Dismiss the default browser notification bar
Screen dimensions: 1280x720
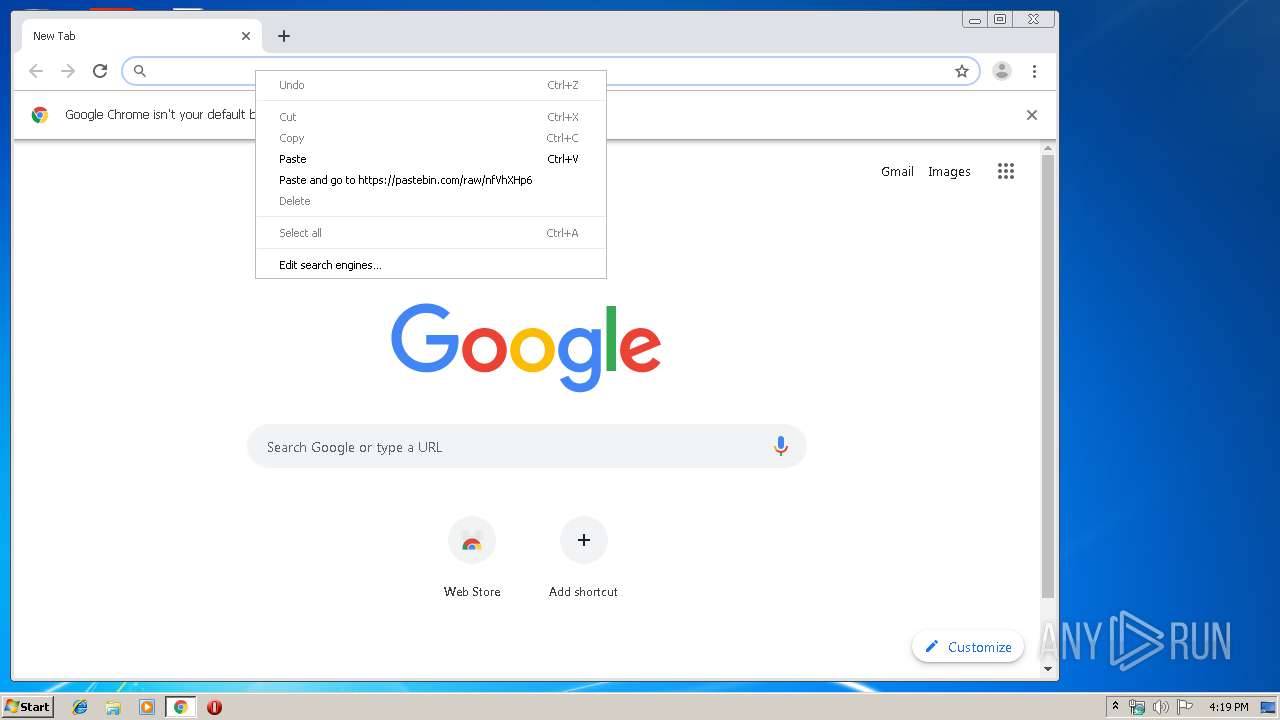point(1032,115)
